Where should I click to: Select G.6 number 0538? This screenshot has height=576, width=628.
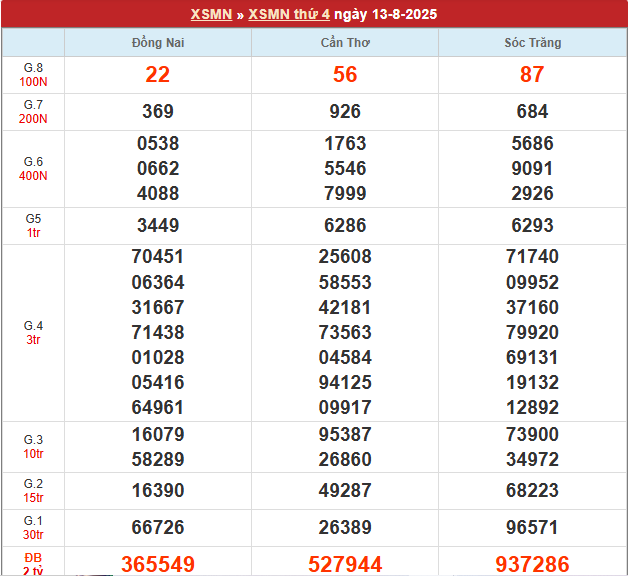click(x=158, y=143)
